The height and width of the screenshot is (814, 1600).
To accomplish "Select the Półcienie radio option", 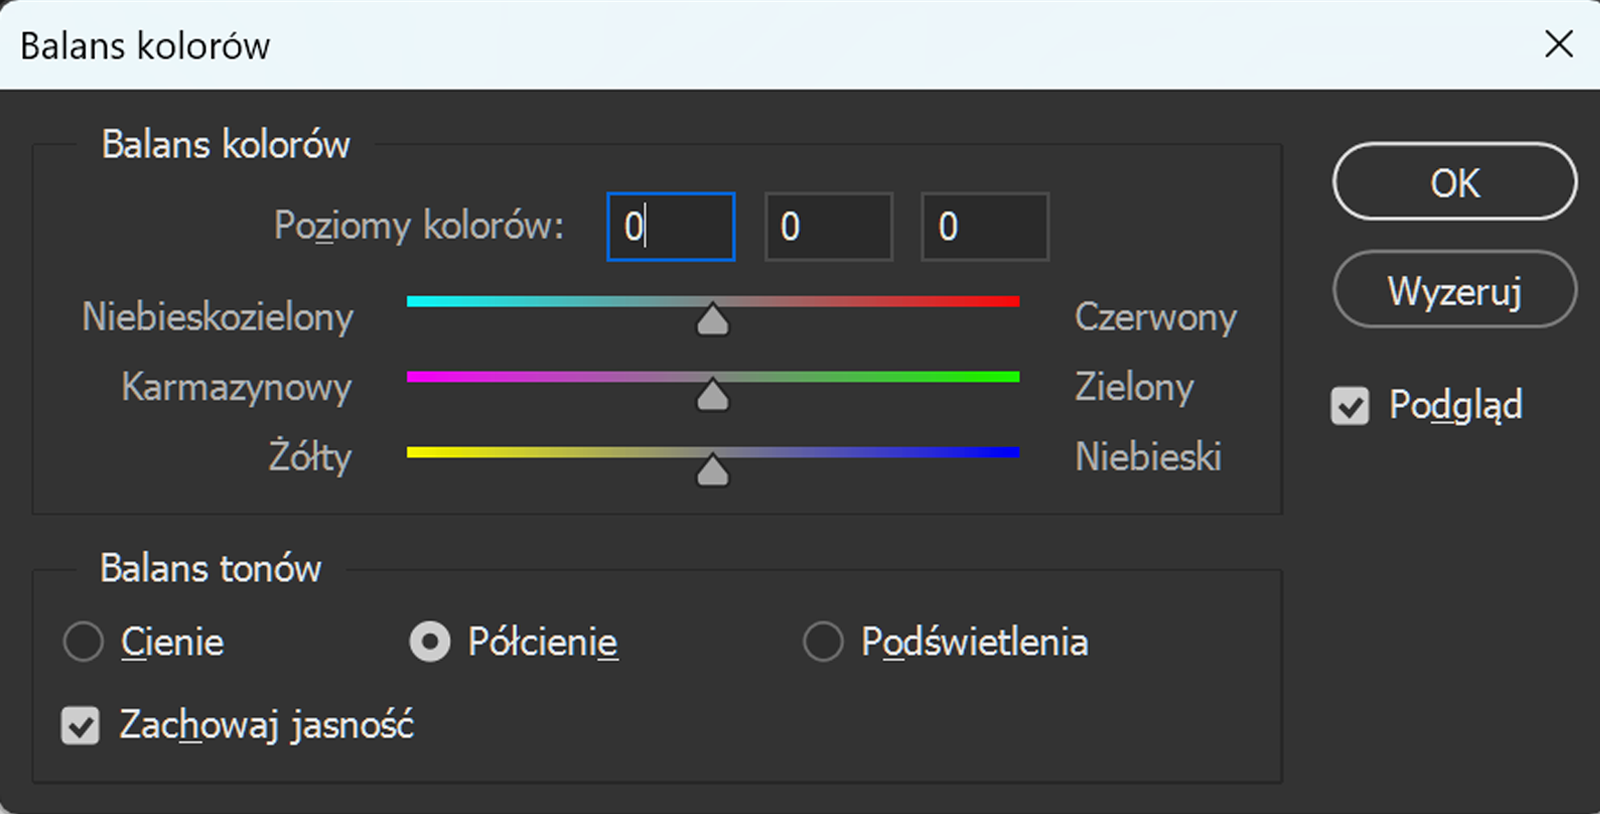I will pyautogui.click(x=430, y=642).
